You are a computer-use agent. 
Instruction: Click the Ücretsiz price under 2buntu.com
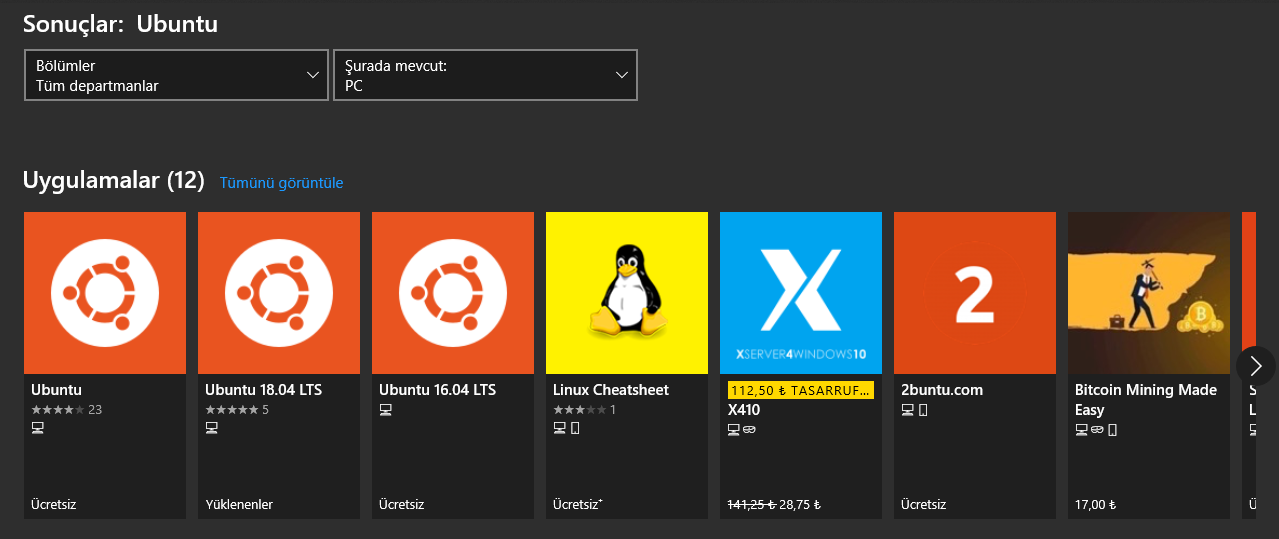923,505
